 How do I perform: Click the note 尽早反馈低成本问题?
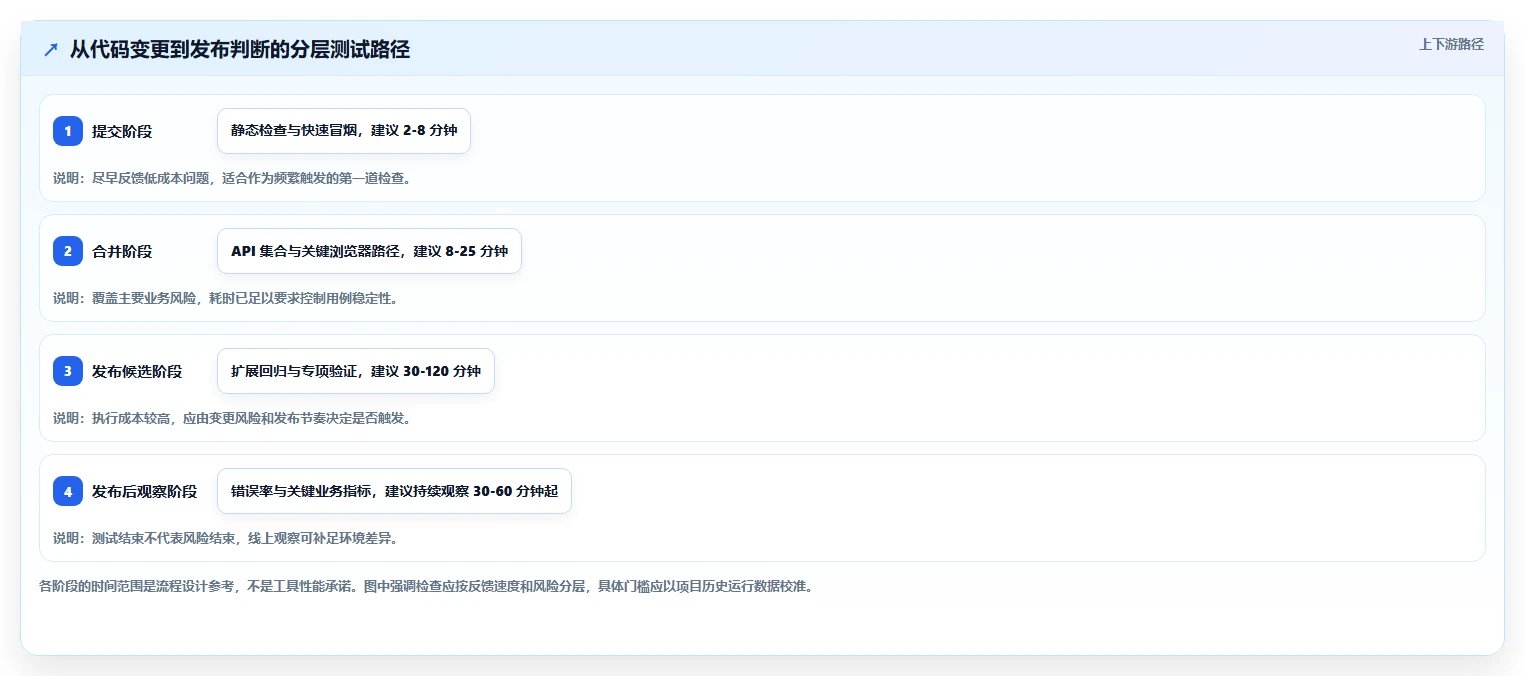[x=232, y=179]
